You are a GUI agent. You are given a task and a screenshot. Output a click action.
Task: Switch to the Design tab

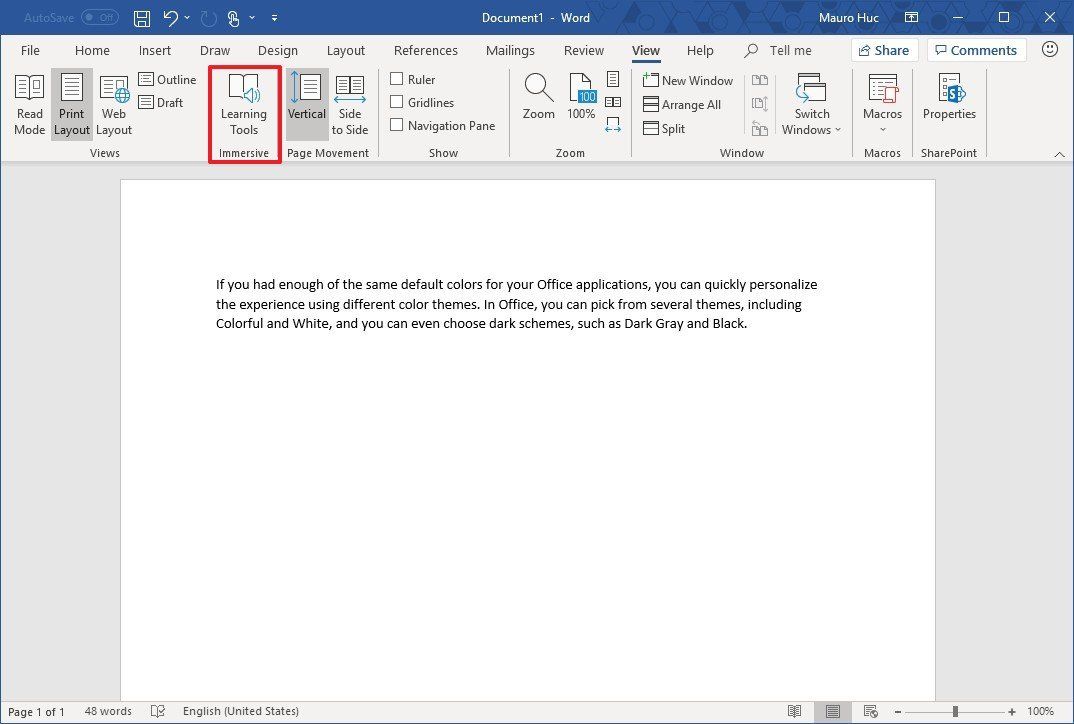277,50
